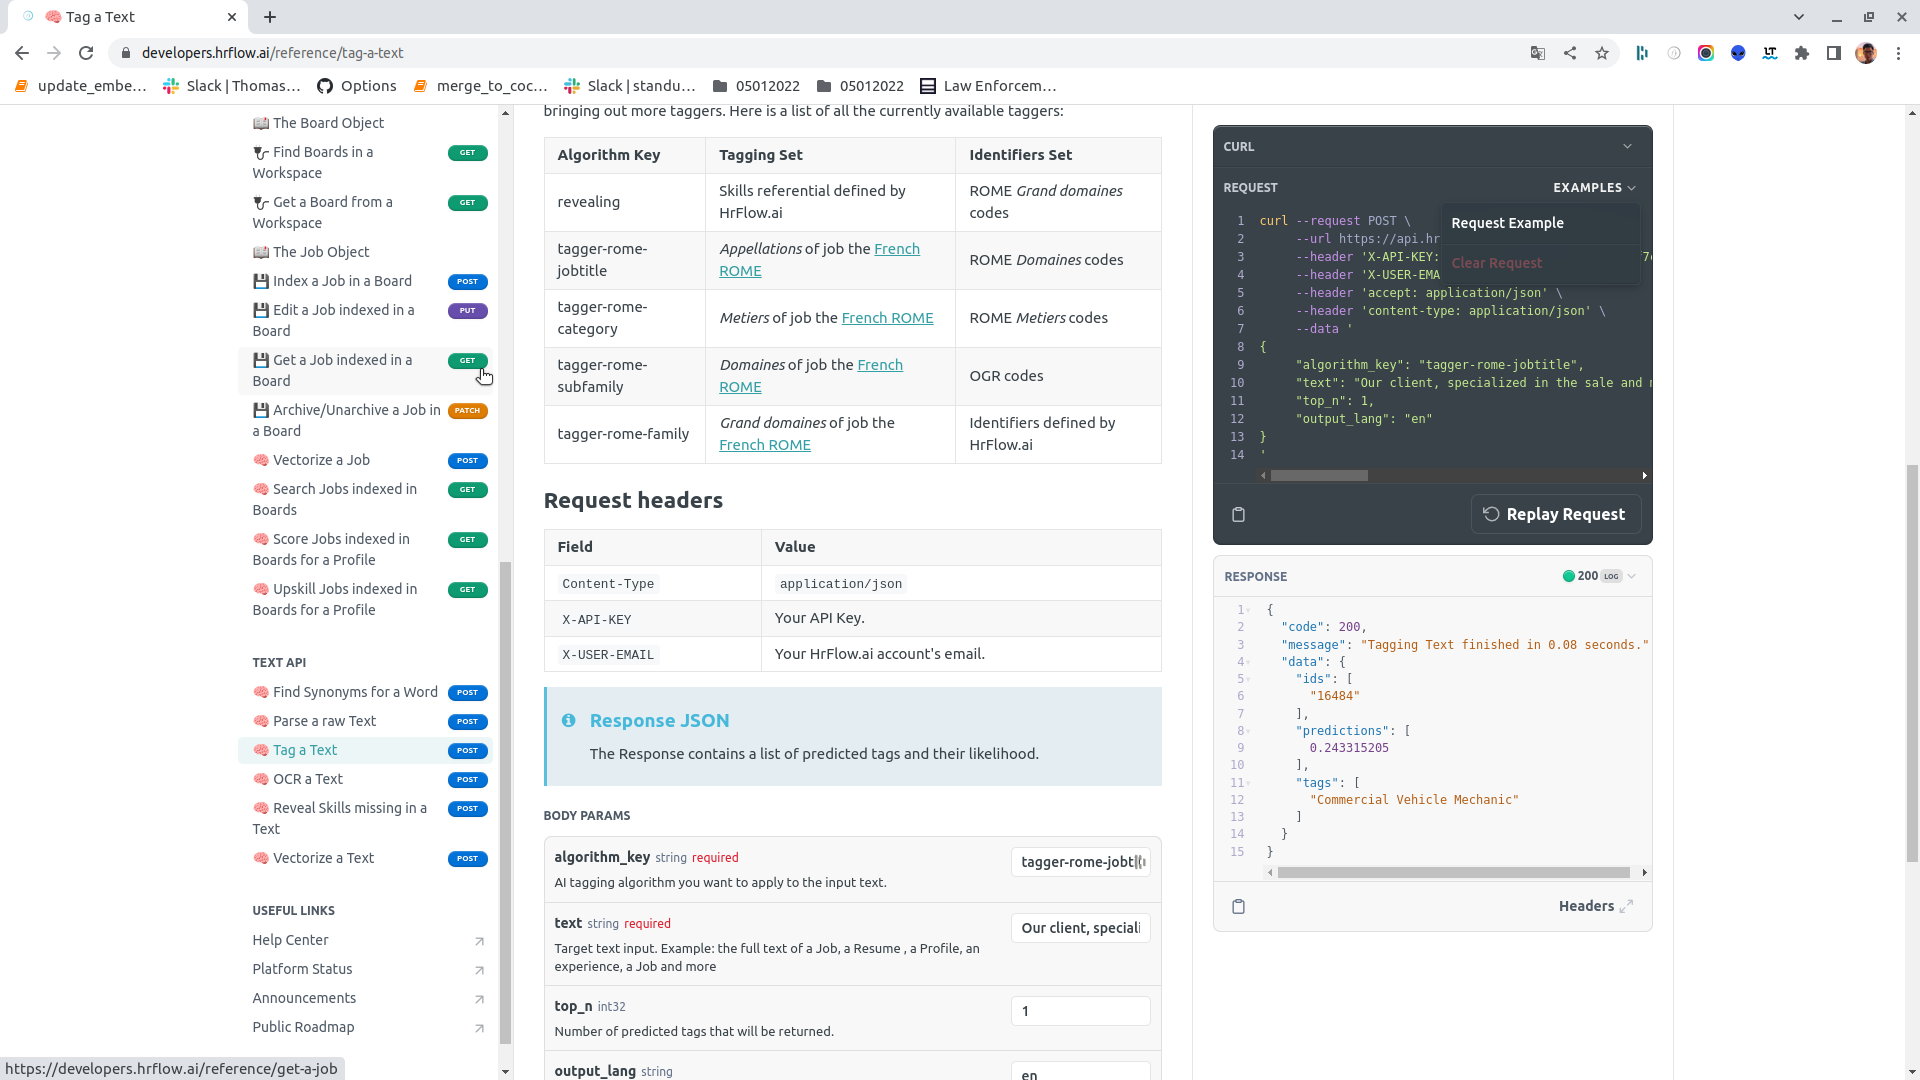The width and height of the screenshot is (1920, 1080).
Task: Open the French ROME link for tagger-rome-category
Action: pyautogui.click(x=887, y=318)
